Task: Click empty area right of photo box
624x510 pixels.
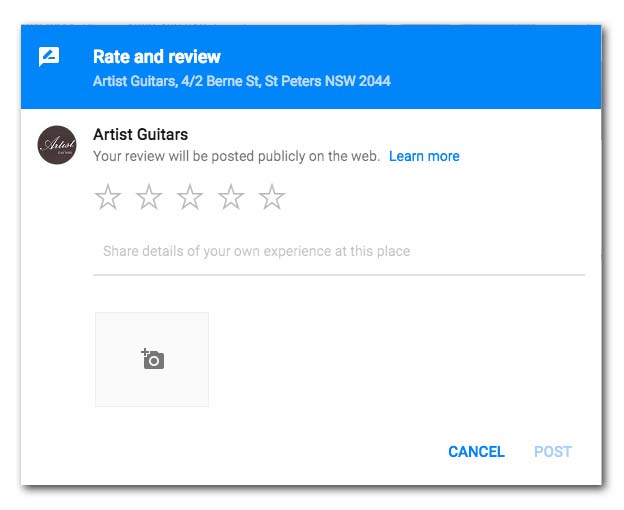Action: 398,359
